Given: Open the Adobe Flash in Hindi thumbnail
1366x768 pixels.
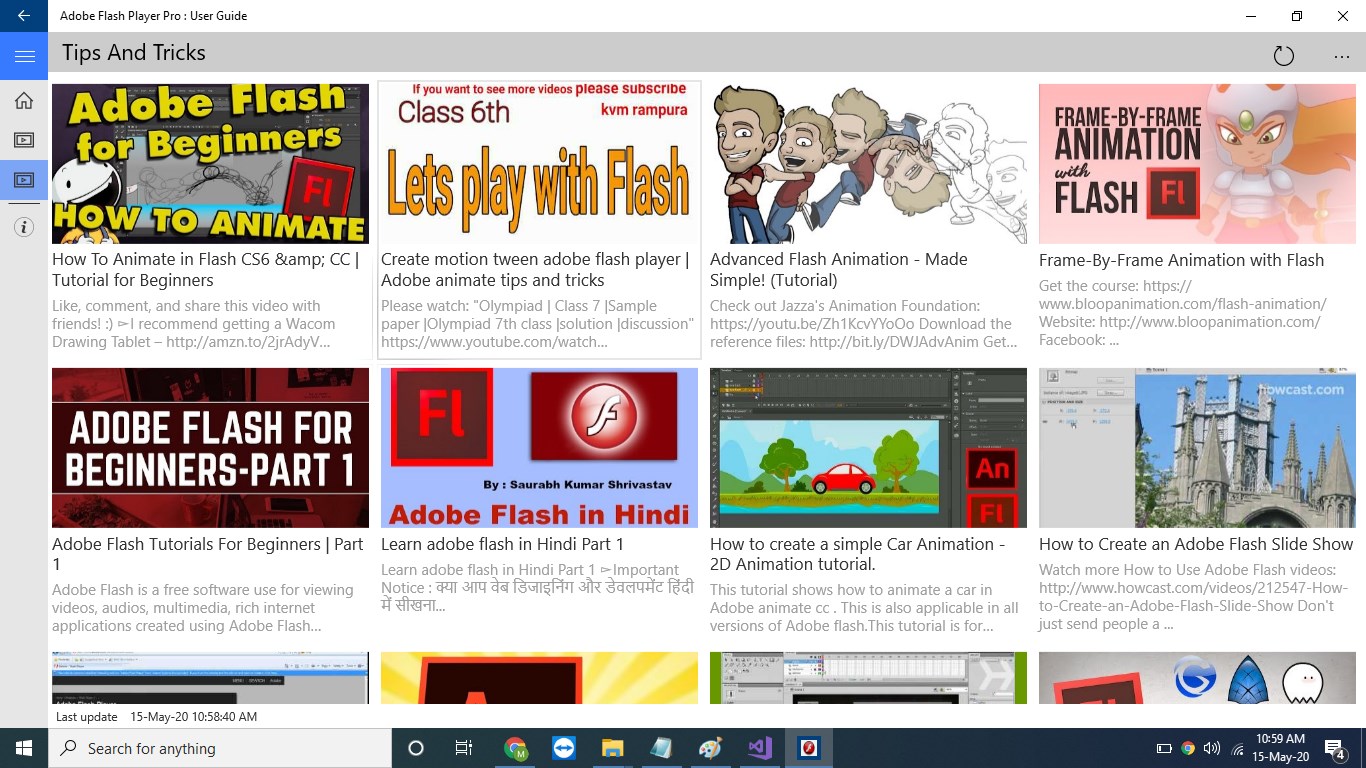Looking at the screenshot, I should coord(539,448).
